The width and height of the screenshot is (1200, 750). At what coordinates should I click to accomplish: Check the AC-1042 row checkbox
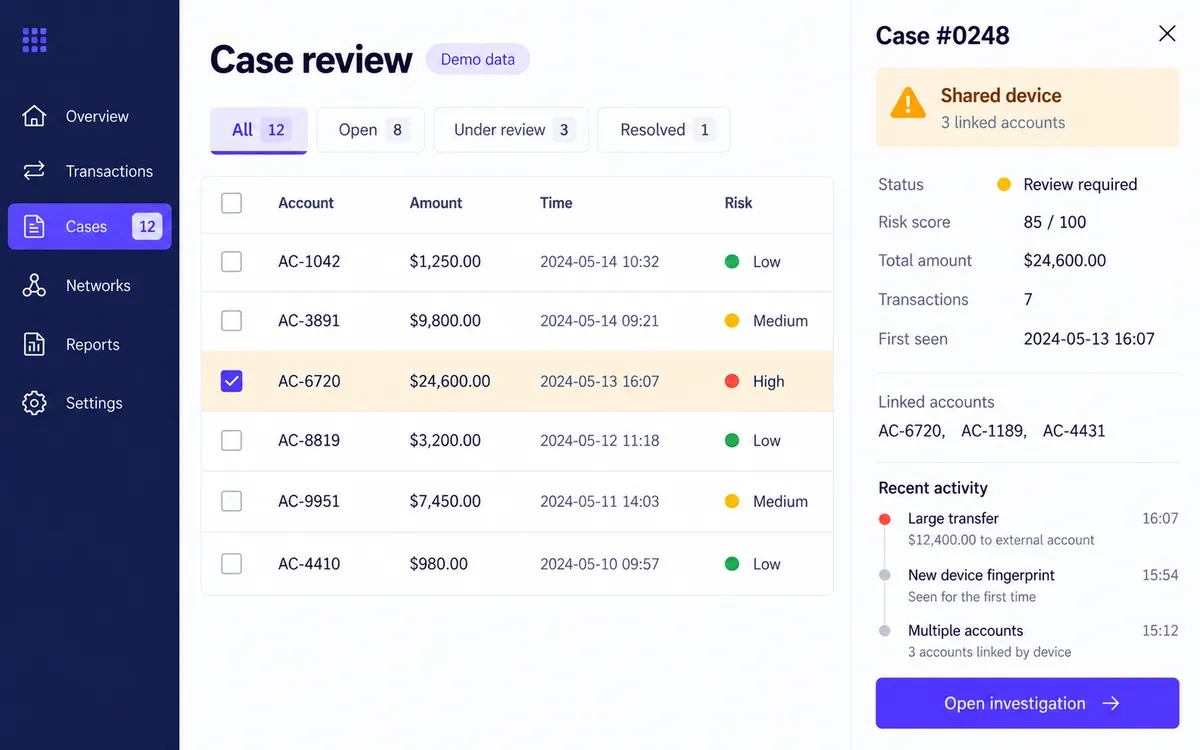(231, 262)
